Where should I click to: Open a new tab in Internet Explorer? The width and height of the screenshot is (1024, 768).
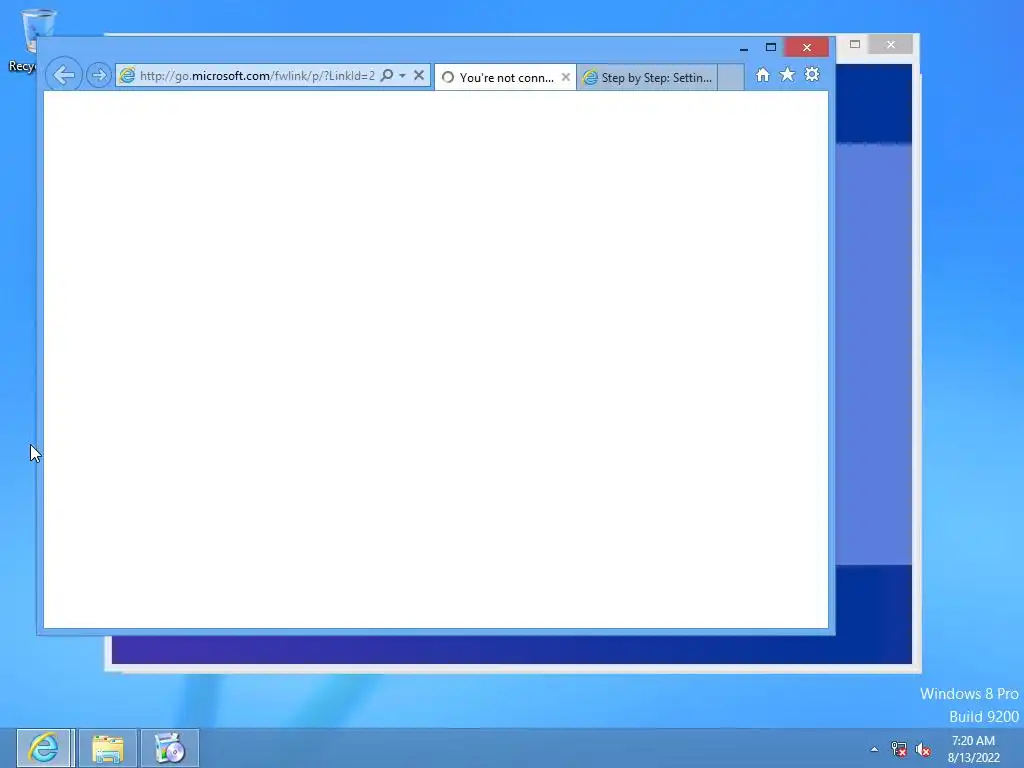pyautogui.click(x=731, y=78)
